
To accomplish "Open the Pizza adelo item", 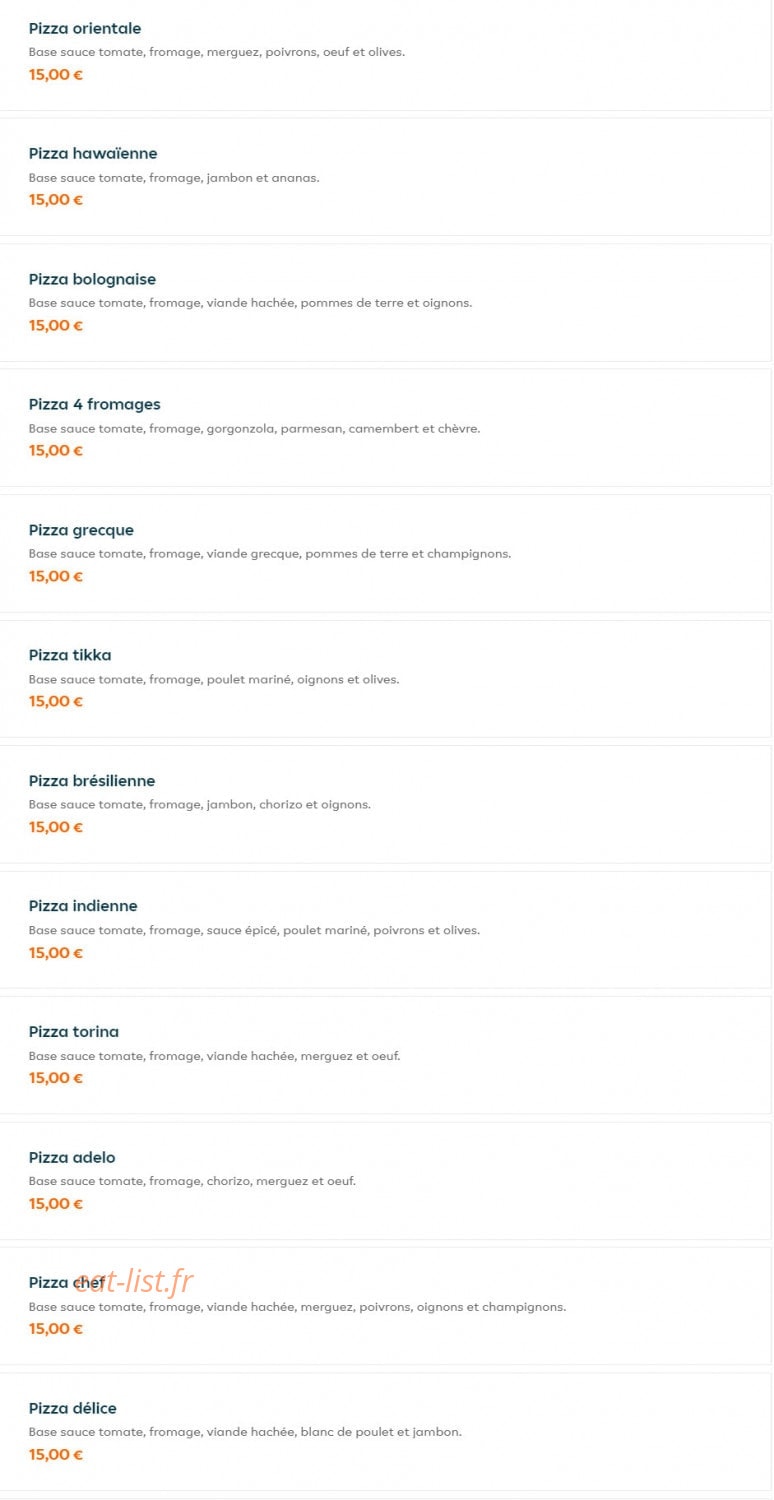I will point(385,1180).
